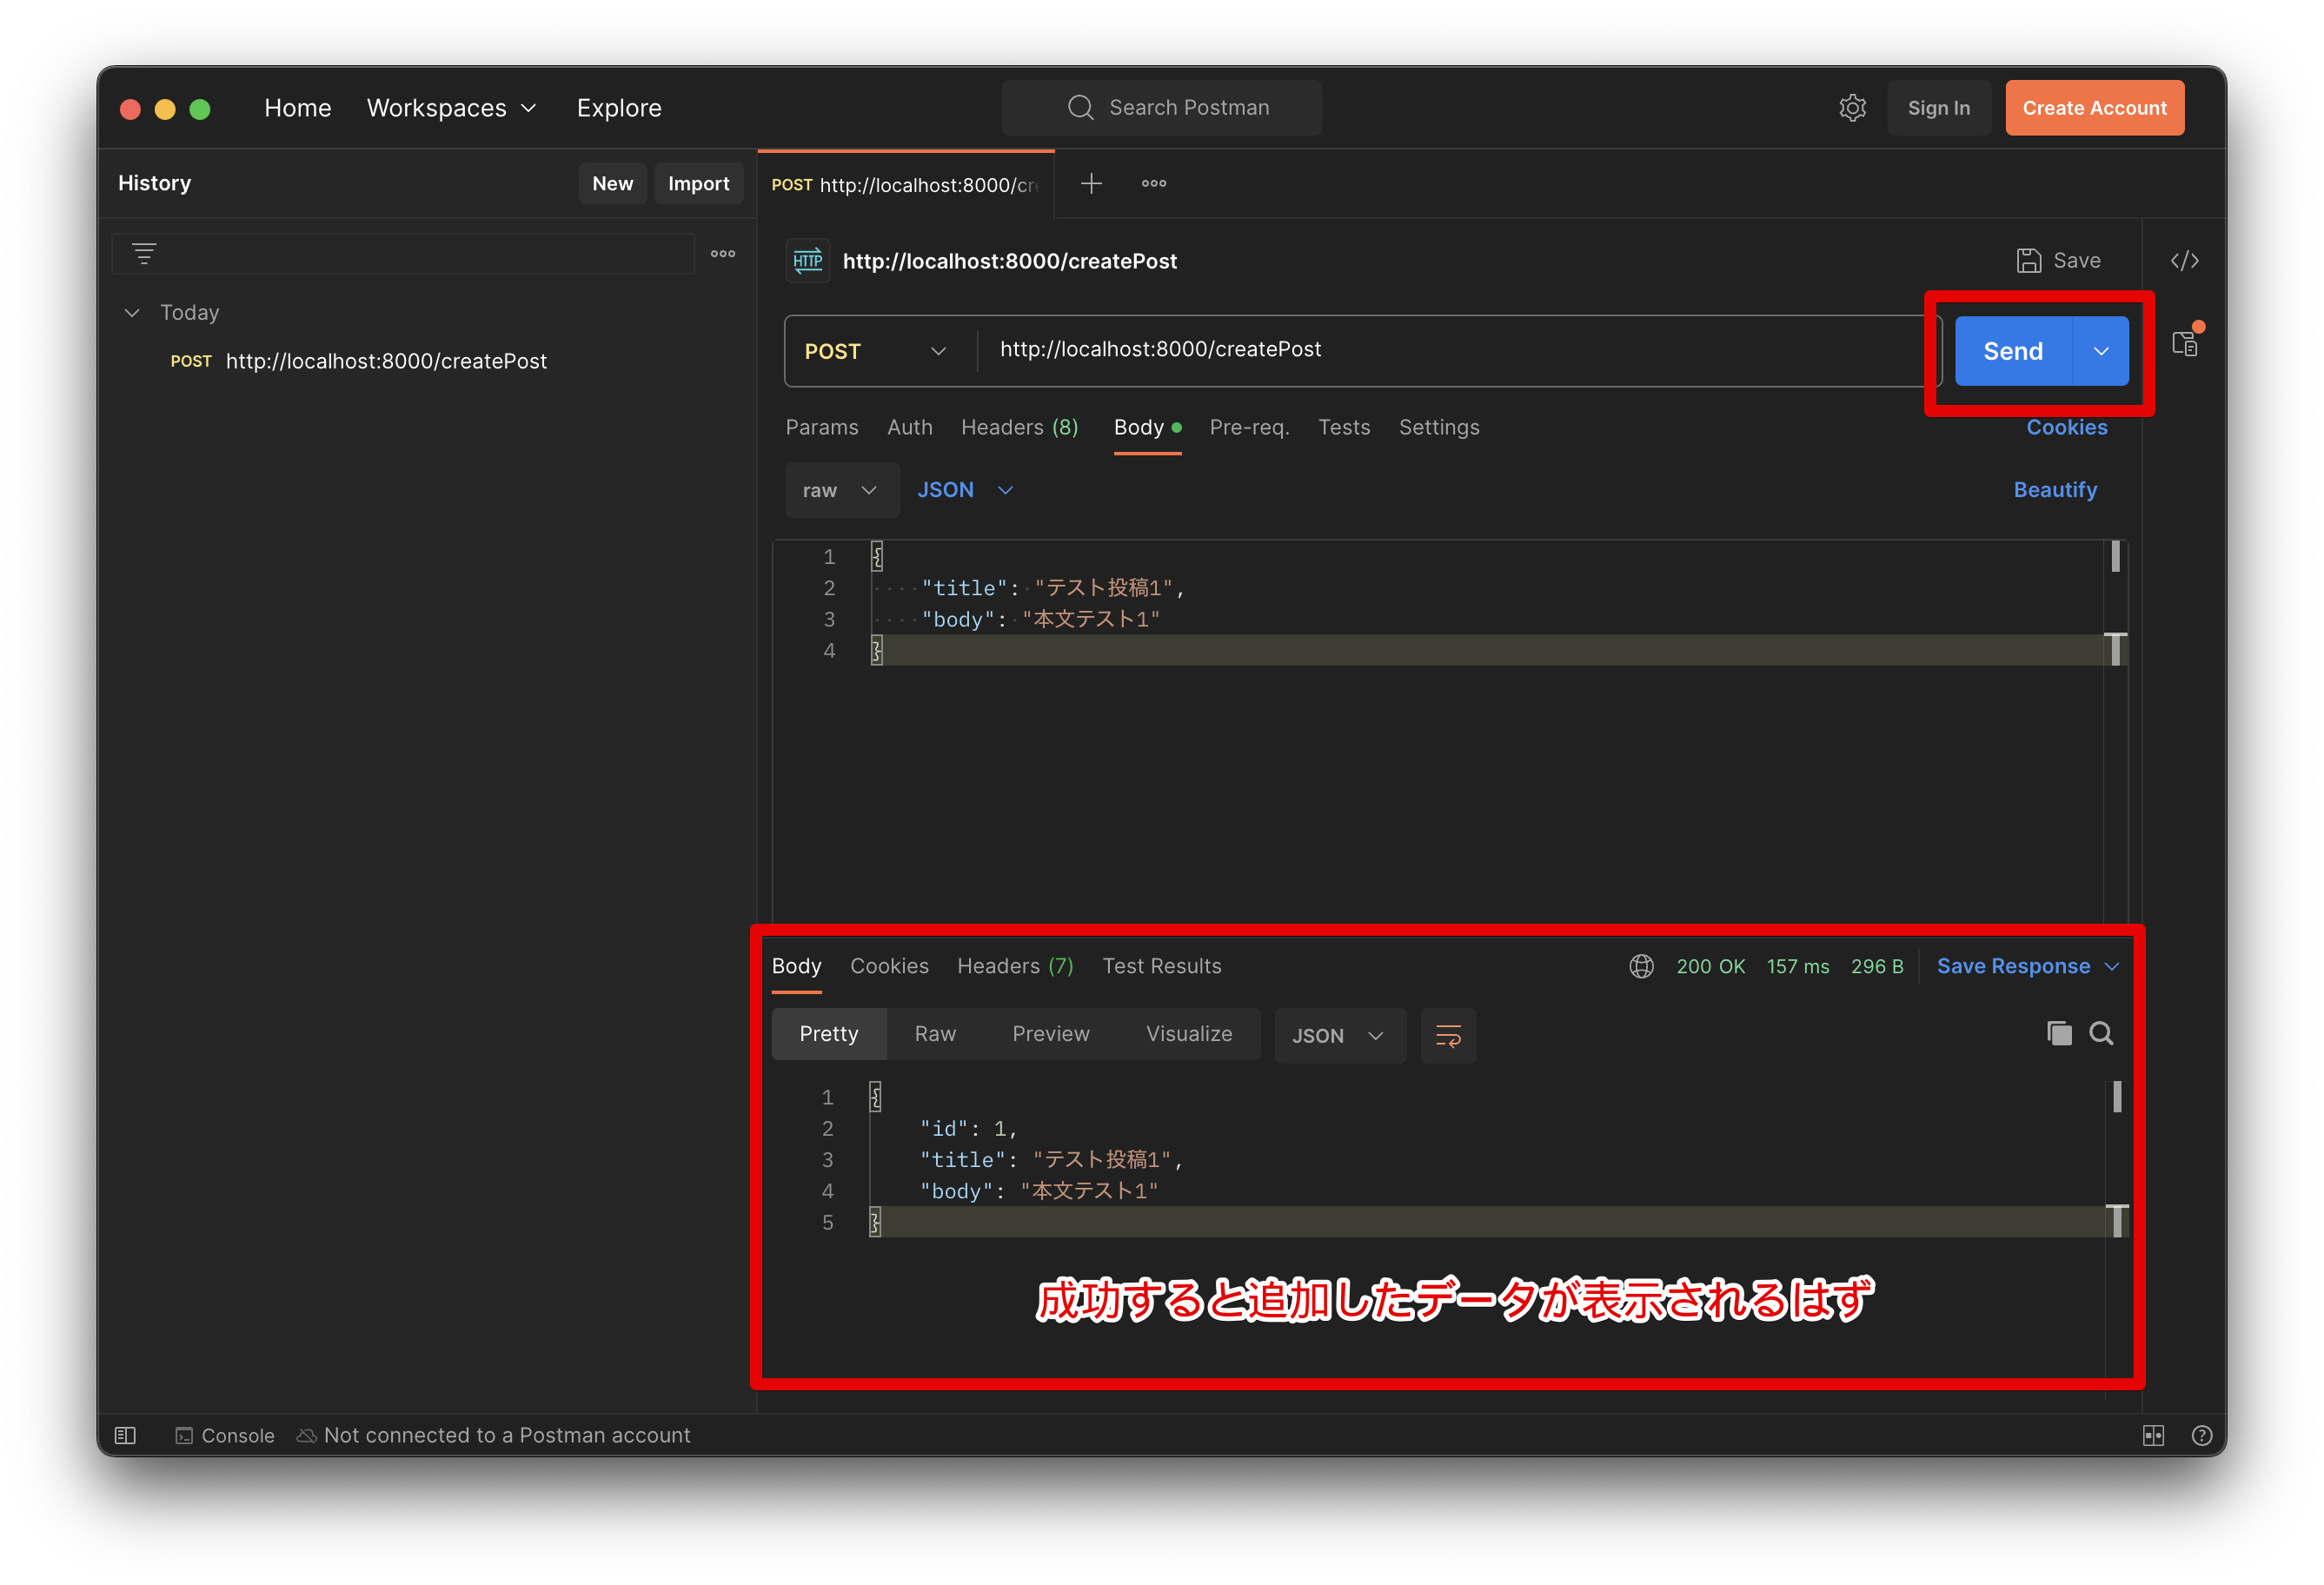2324x1585 pixels.
Task: Click the Create Account button
Action: (2094, 108)
